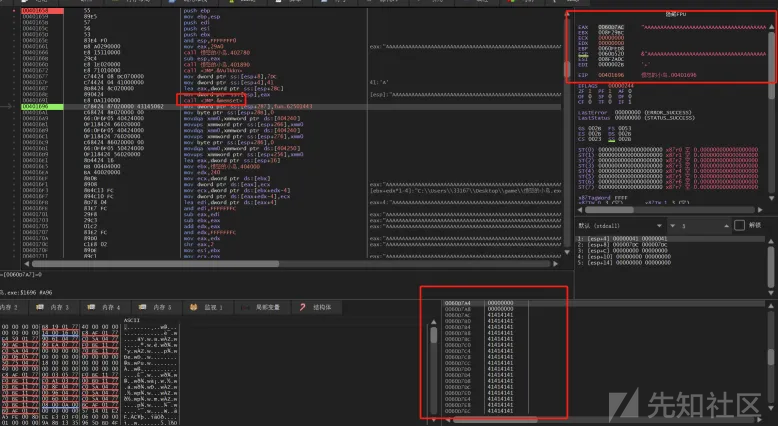The image size is (778, 426).
Task: Select the mov ebp,esp instruction
Action: [201, 16]
